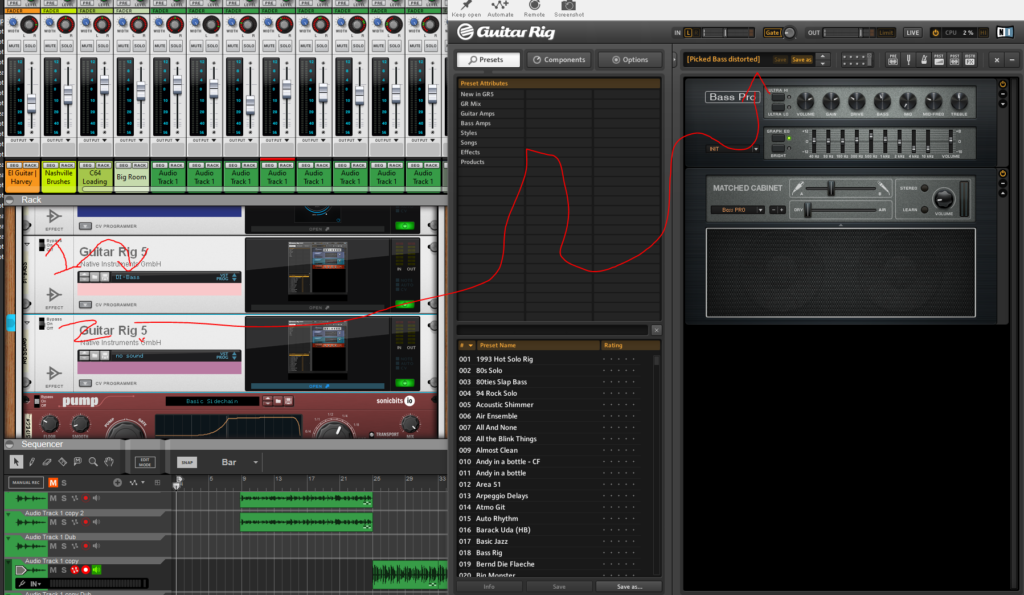
Task: Toggle the Ultra Hi switch on Bass Pro
Action: (777, 97)
